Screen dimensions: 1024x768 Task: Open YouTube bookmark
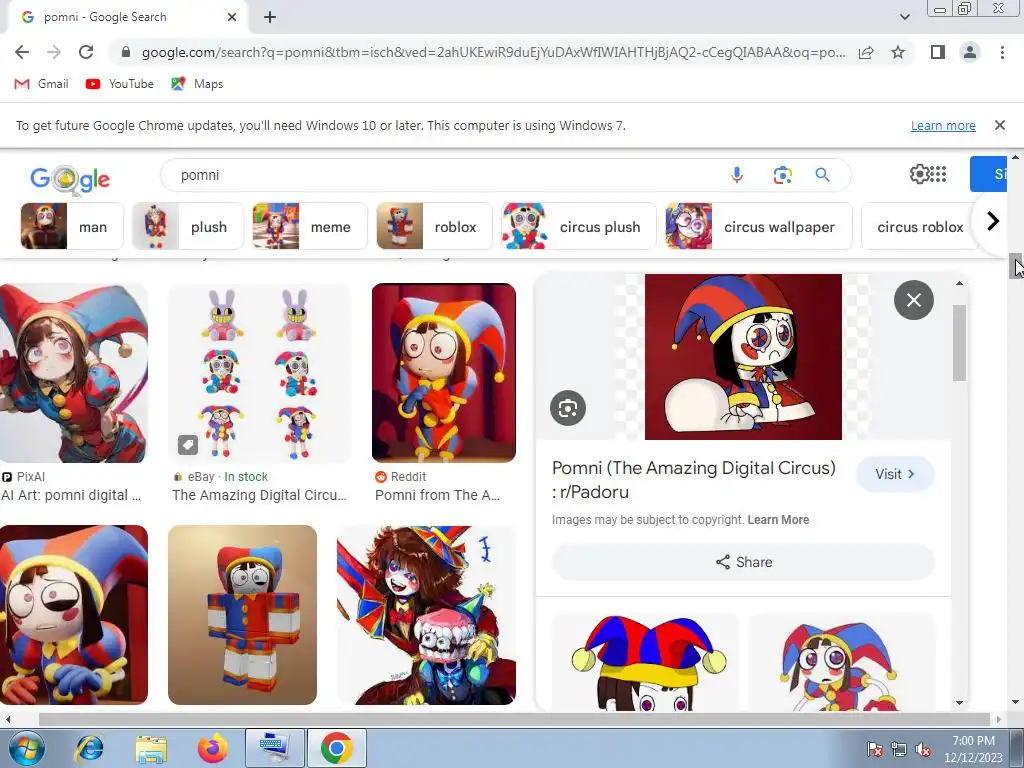(x=120, y=84)
